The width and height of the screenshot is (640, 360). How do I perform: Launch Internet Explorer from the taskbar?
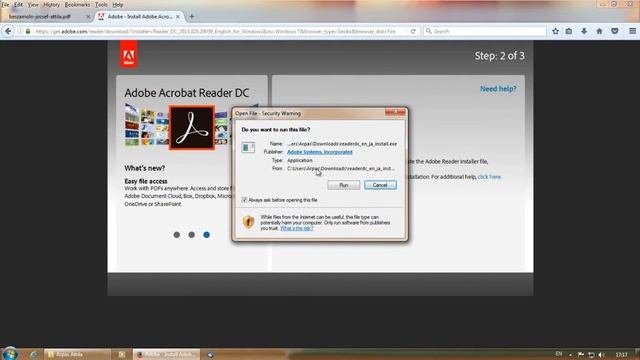[33, 354]
